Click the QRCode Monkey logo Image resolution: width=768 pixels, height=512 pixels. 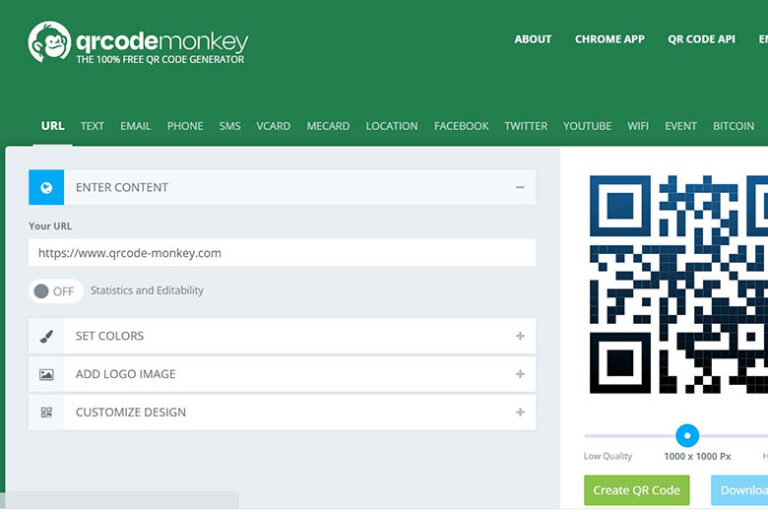click(138, 43)
